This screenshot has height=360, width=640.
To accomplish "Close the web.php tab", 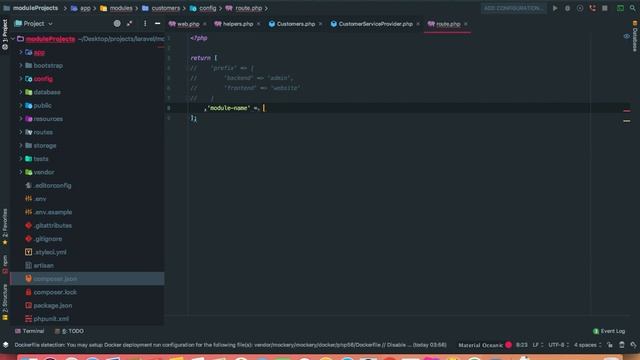I will tap(204, 24).
